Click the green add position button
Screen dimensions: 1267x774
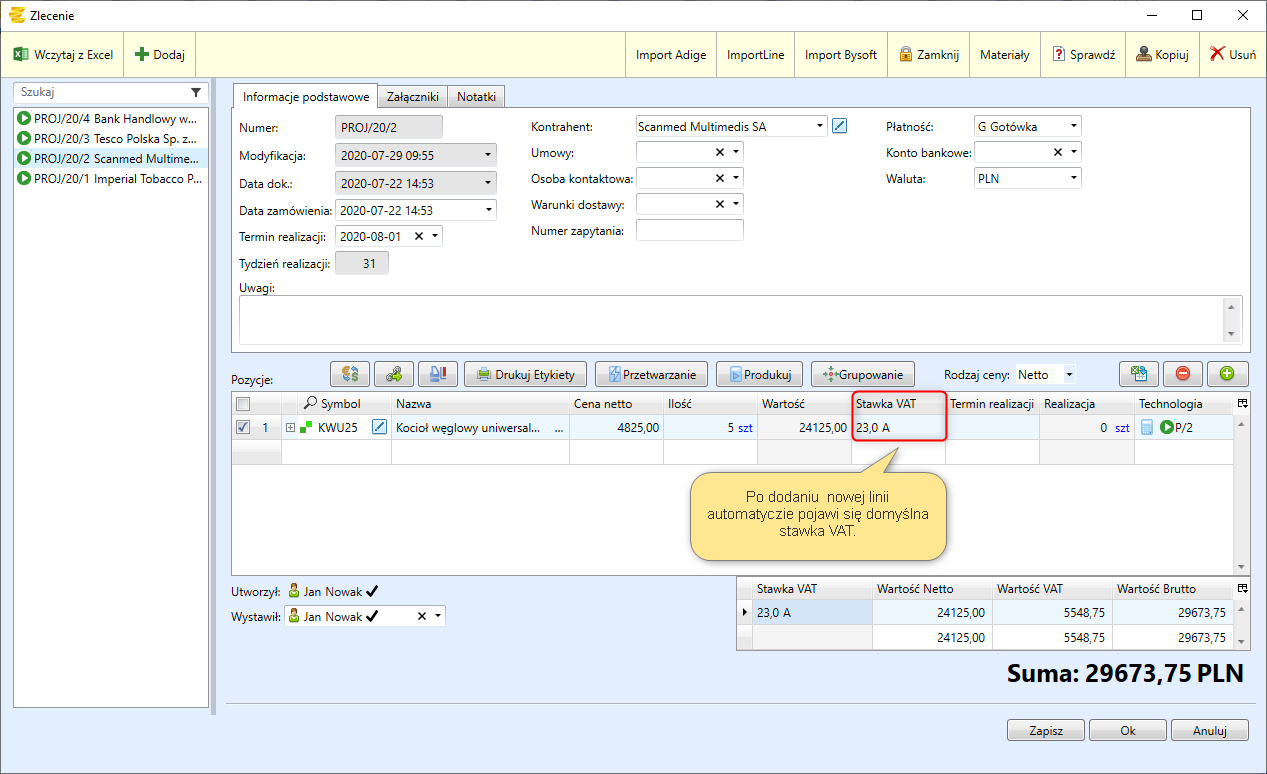click(x=1227, y=374)
